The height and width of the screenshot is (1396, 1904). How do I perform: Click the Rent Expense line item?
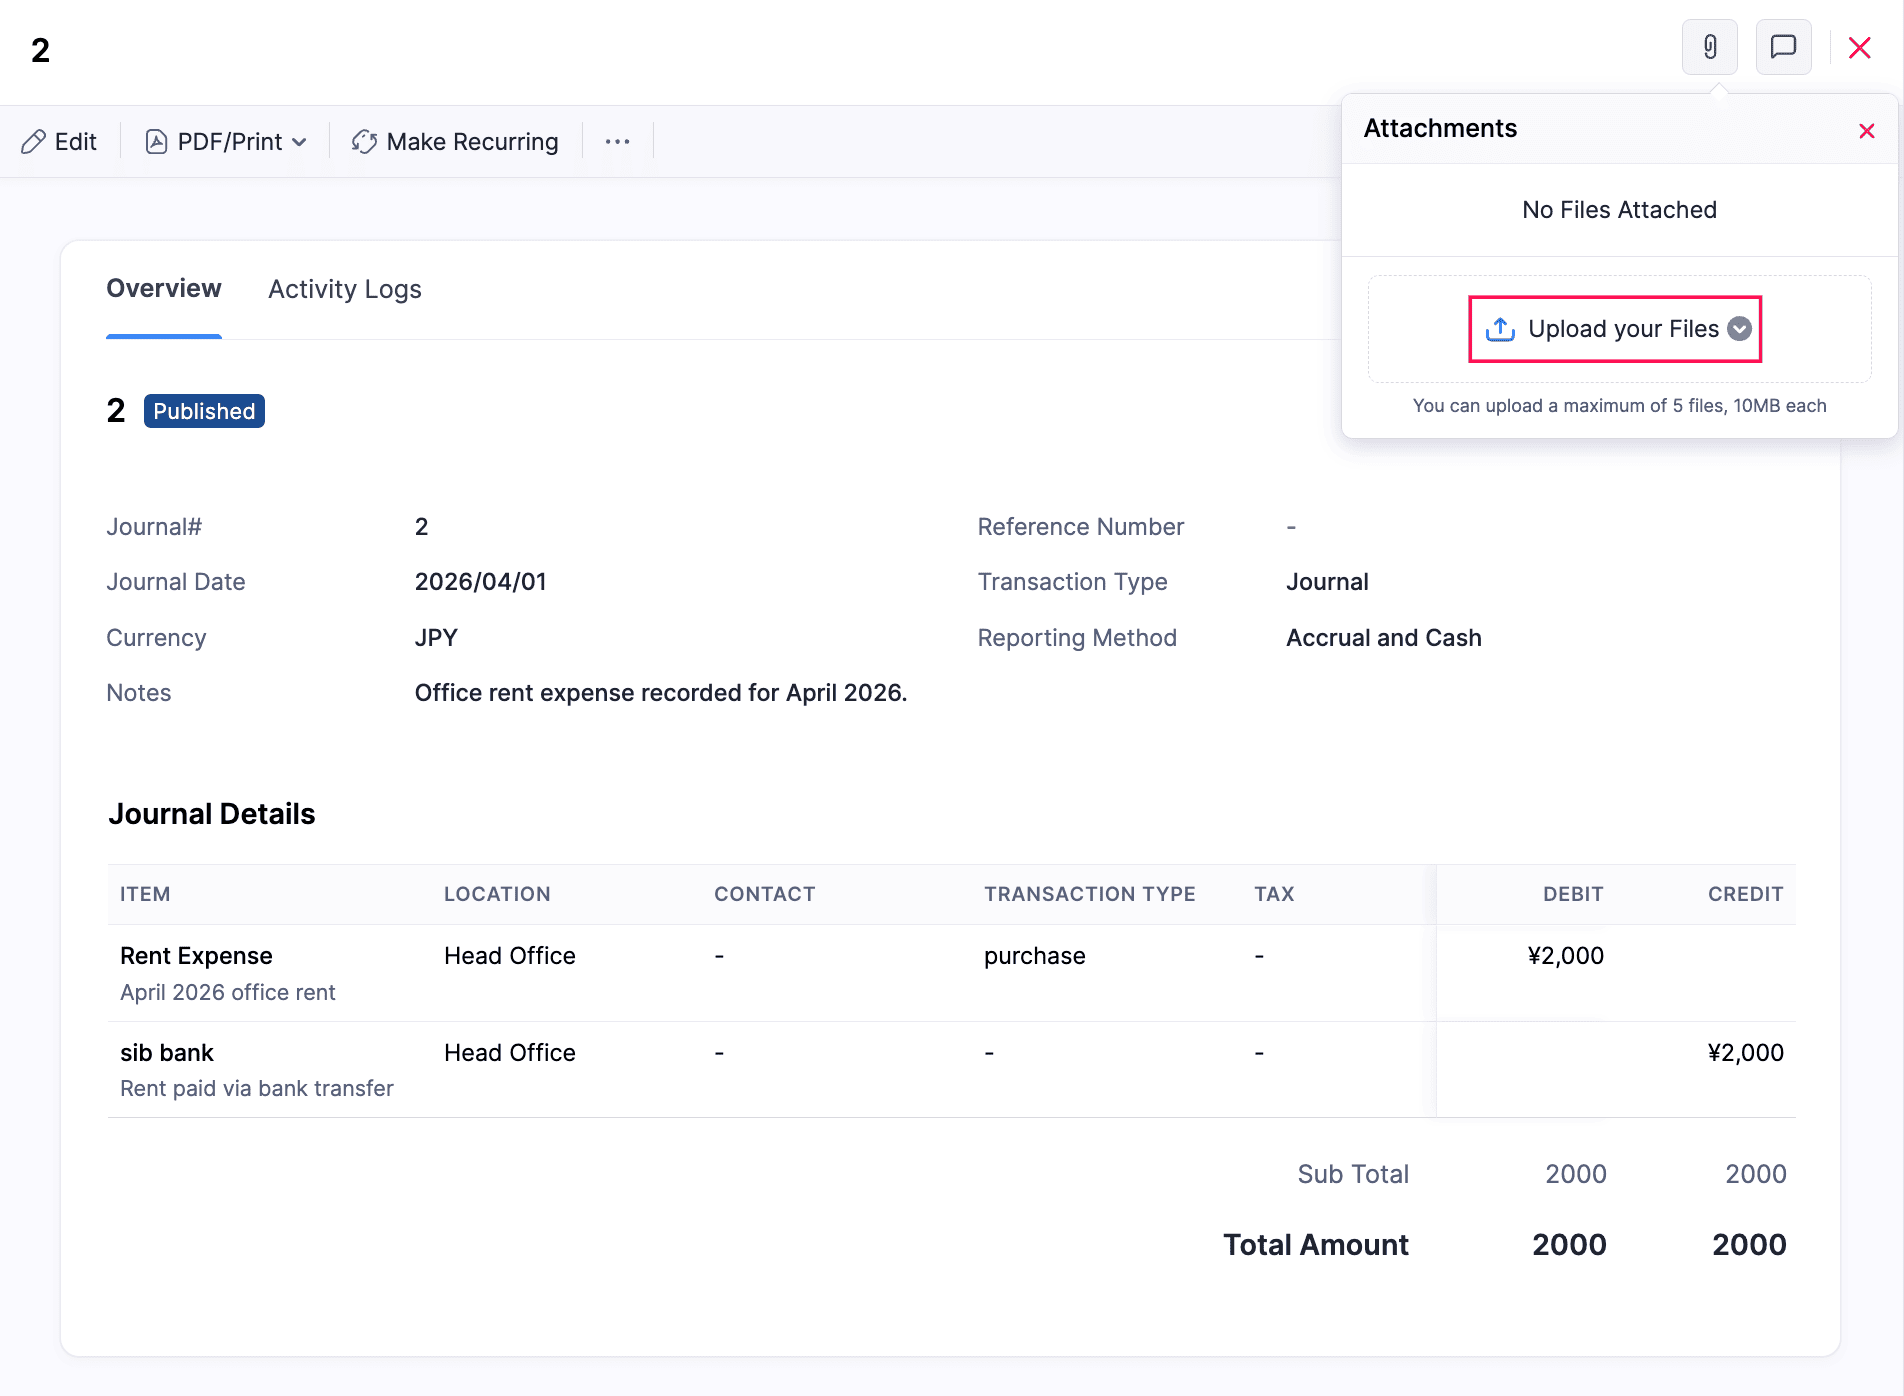(196, 956)
